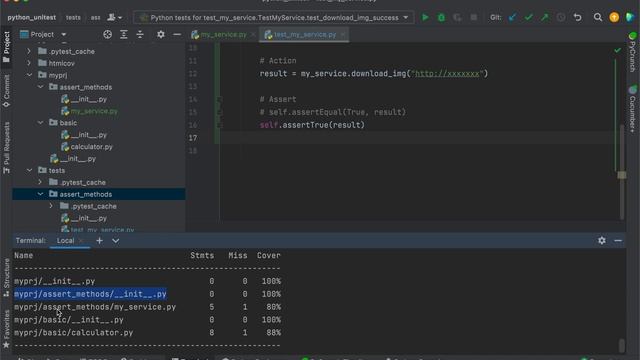Open Project view mode dropdown
The width and height of the screenshot is (640, 360).
point(64,35)
